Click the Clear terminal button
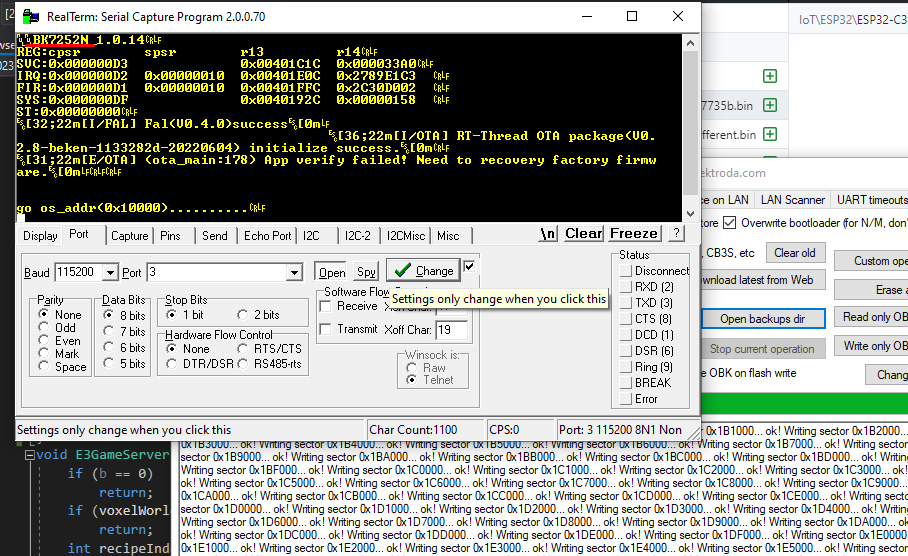Viewport: 908px width, 556px height. [583, 233]
